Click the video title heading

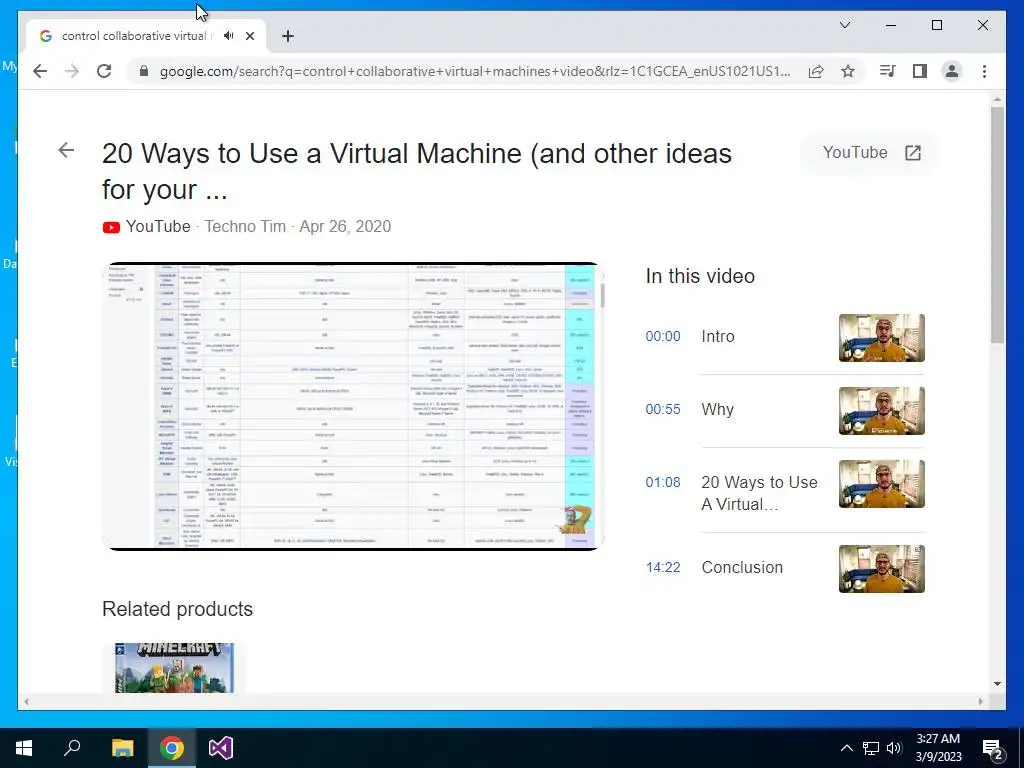click(x=417, y=171)
